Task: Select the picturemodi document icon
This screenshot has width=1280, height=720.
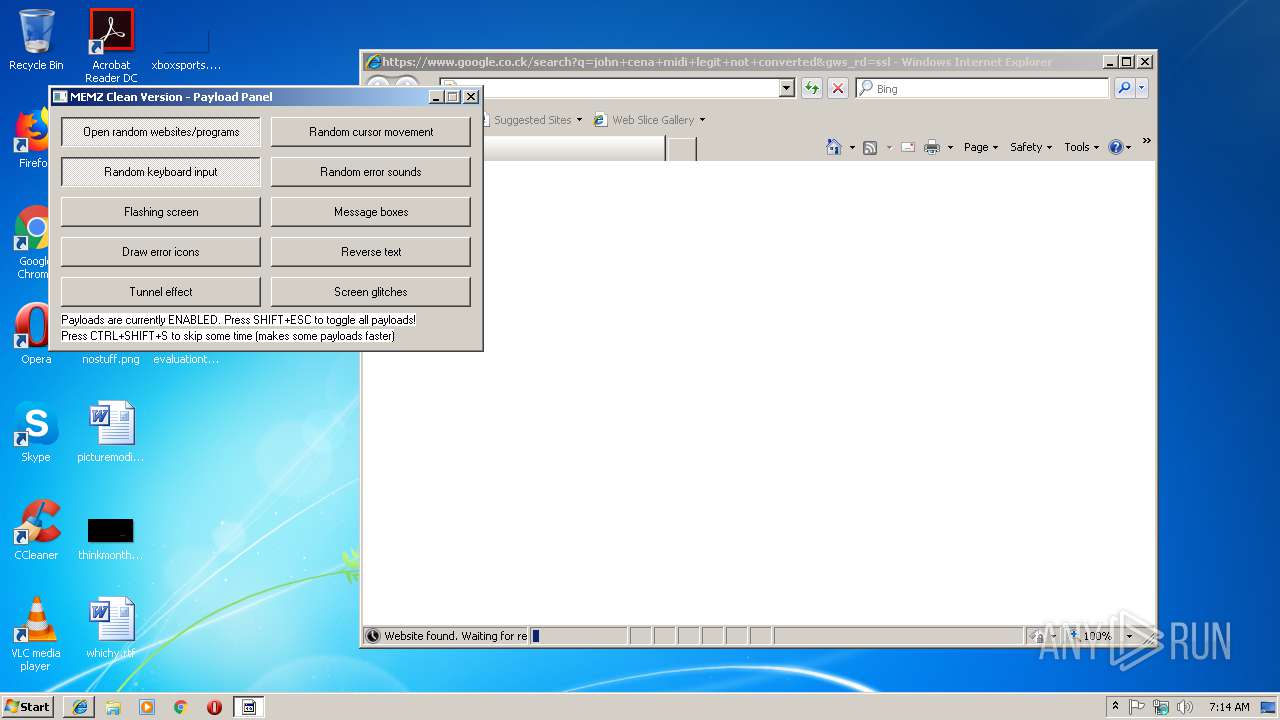Action: click(111, 432)
